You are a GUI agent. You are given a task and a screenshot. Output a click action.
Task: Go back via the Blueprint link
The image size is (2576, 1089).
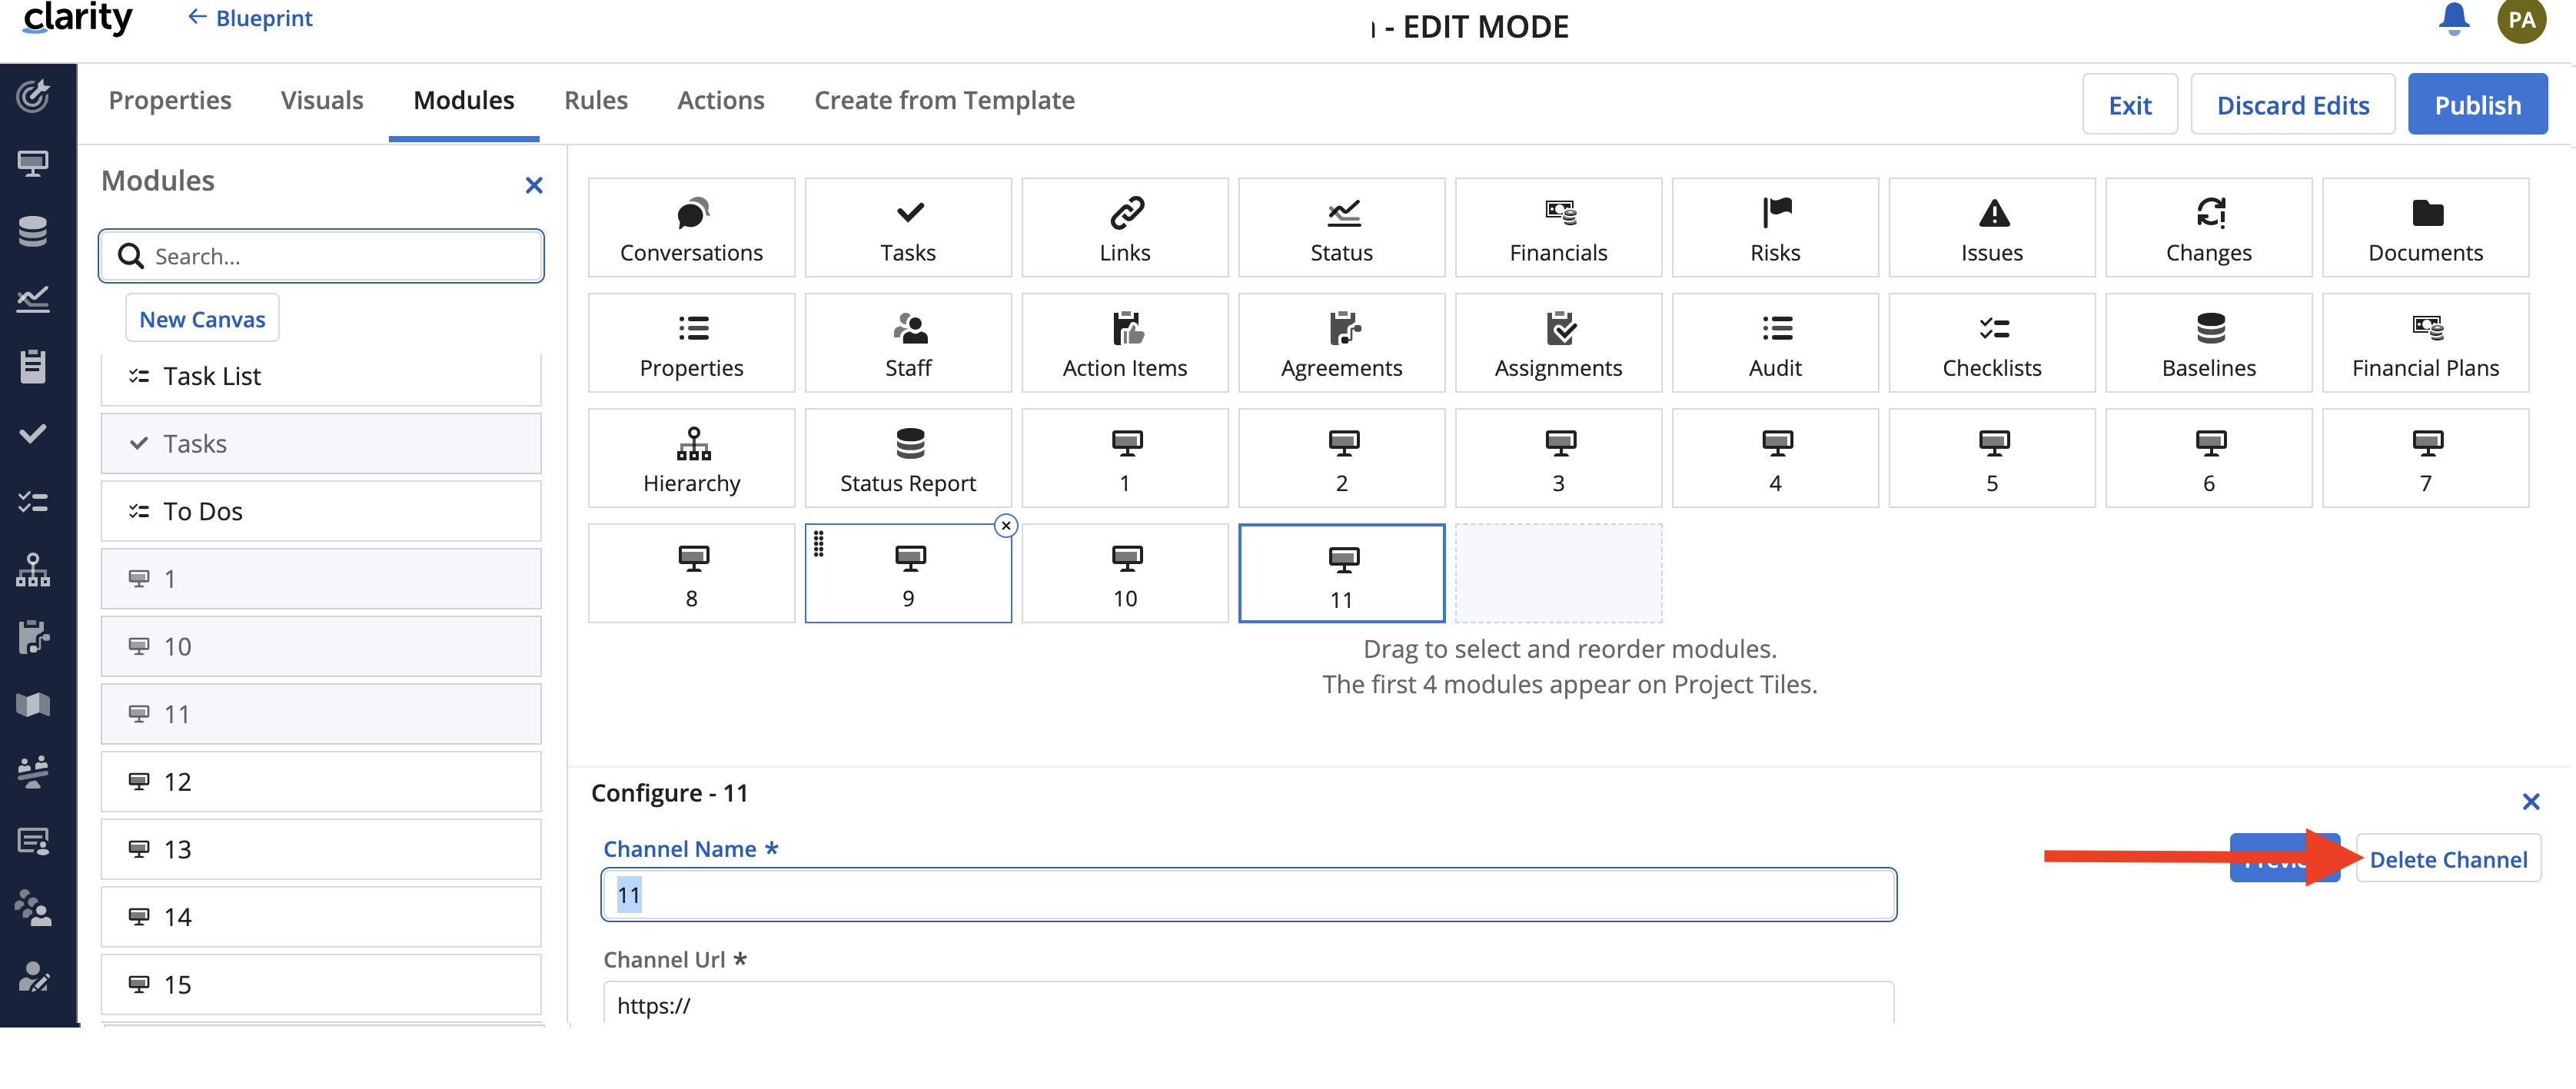tap(251, 18)
